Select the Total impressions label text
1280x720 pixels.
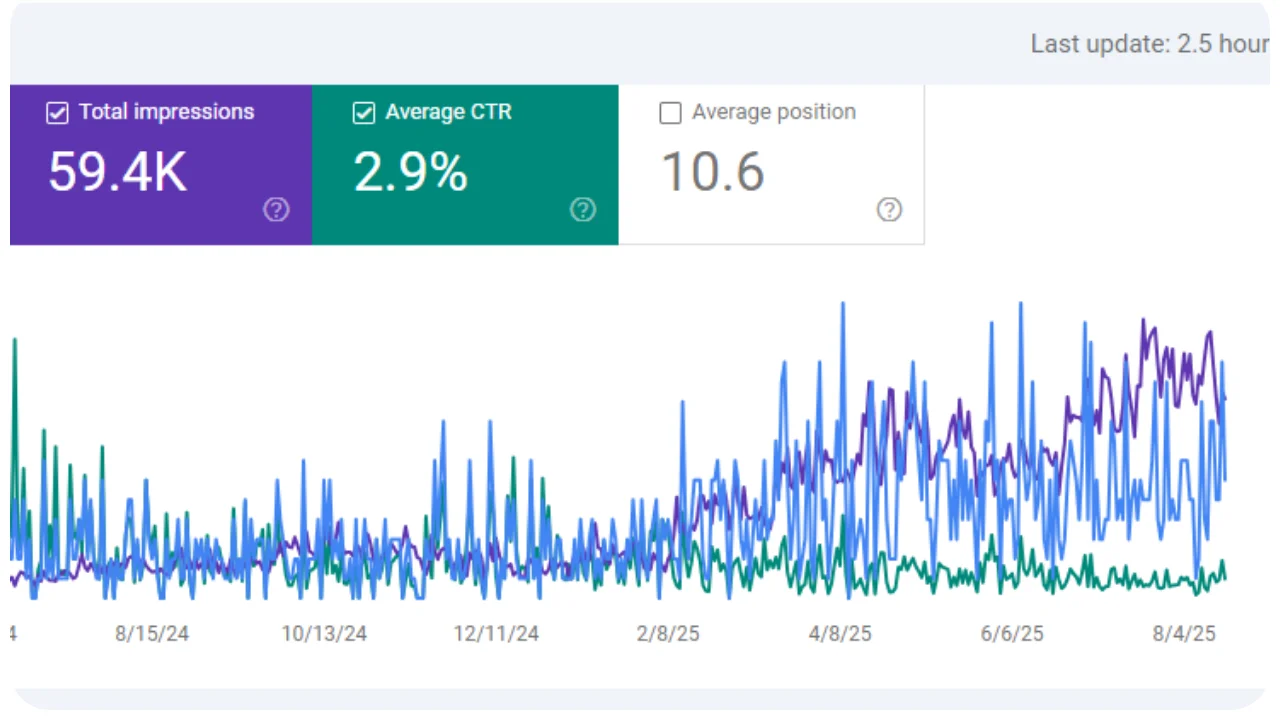tap(166, 112)
